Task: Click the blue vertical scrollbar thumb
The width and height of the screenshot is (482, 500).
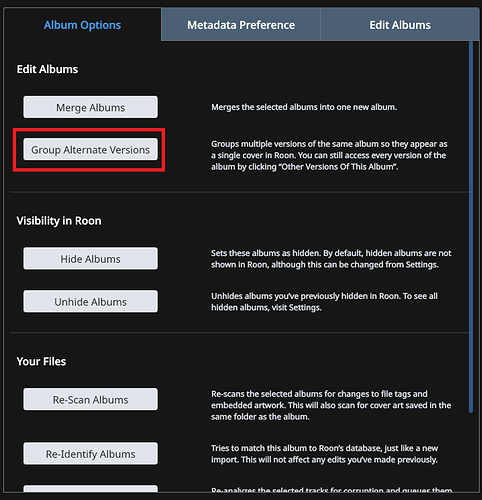Action: click(471, 227)
